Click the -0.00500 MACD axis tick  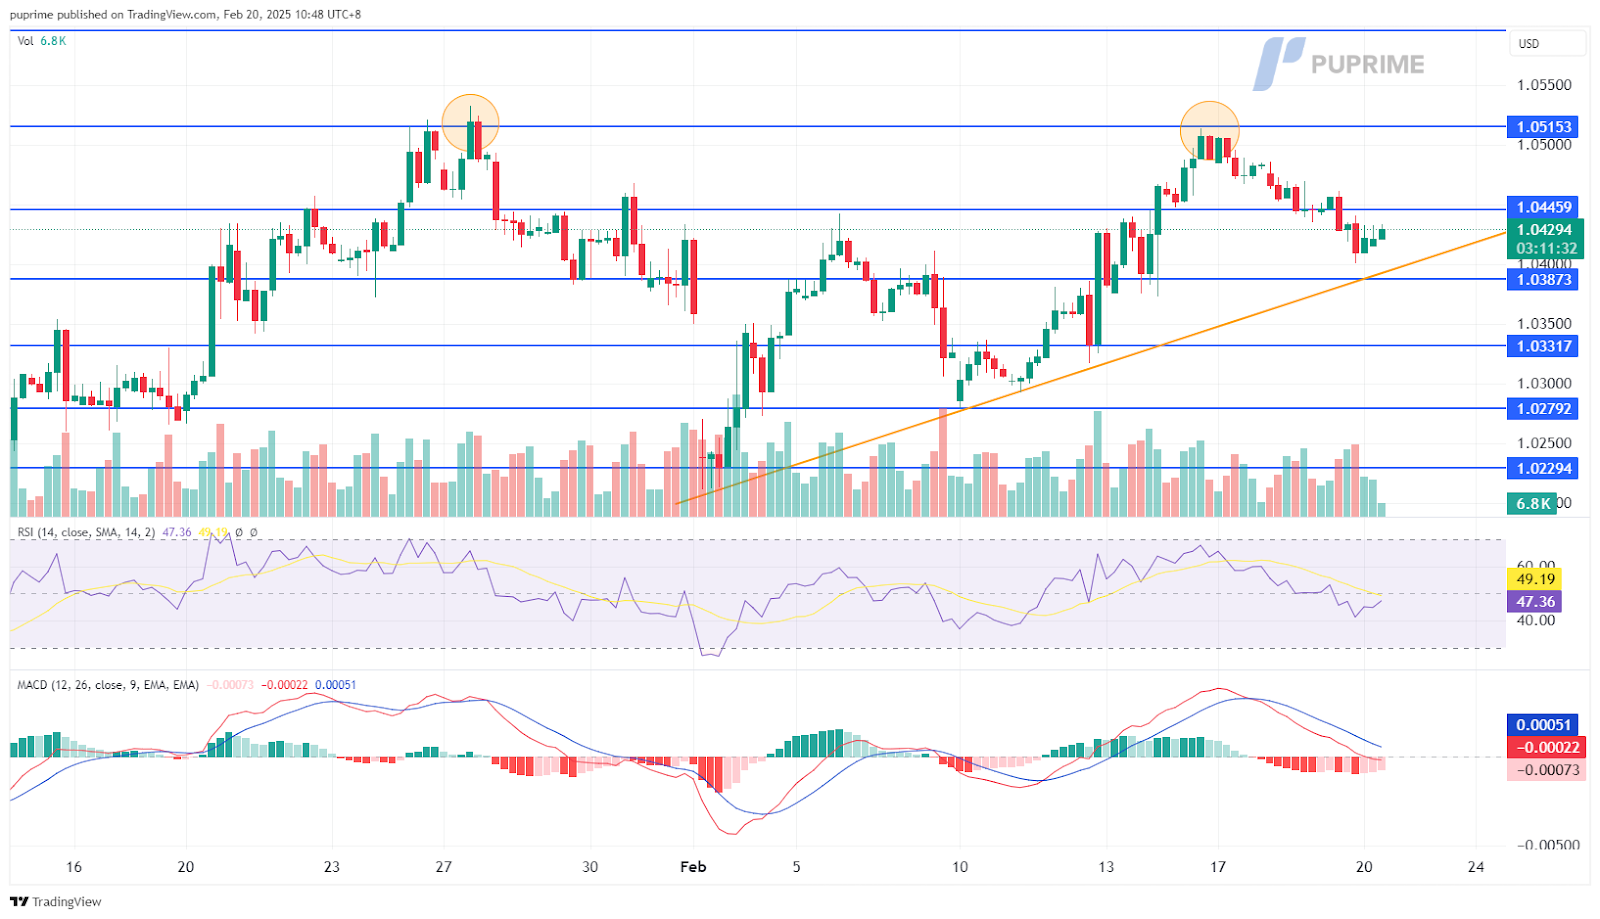tap(1548, 845)
